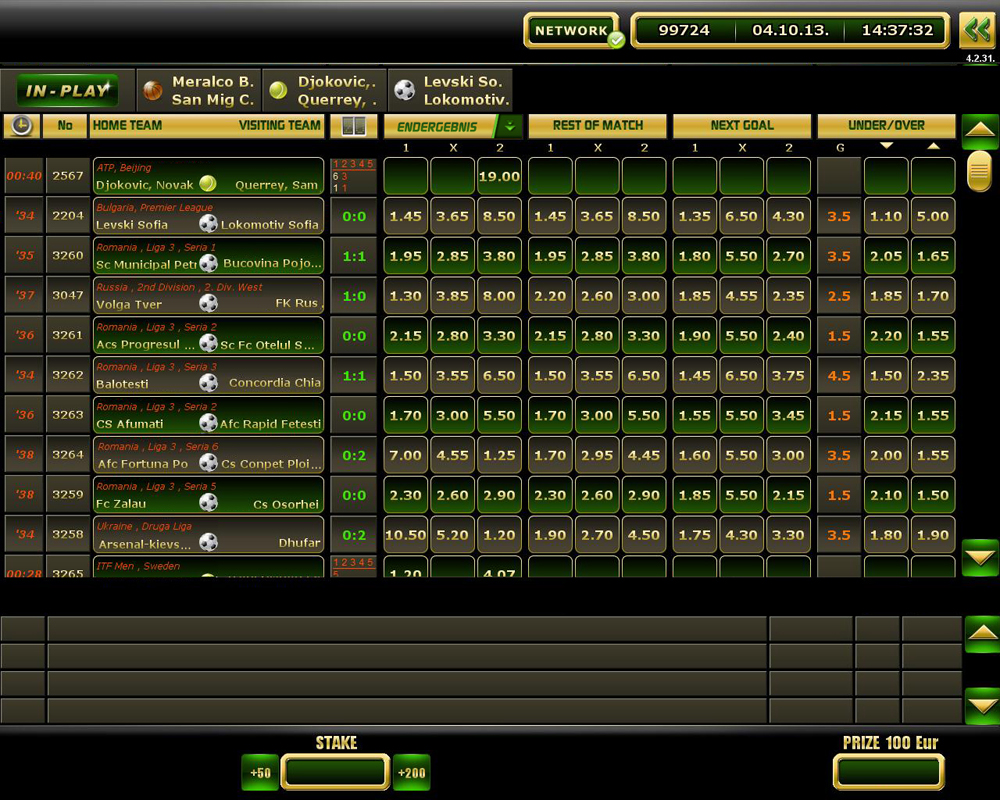Click the 99724 terminal number display
This screenshot has width=1000, height=800.
coord(684,30)
